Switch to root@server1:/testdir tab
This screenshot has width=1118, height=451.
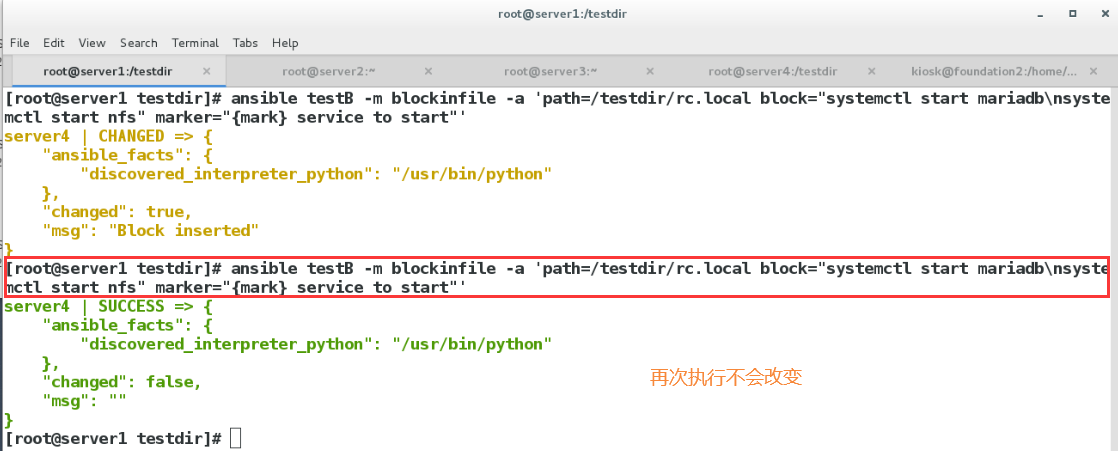(108, 71)
